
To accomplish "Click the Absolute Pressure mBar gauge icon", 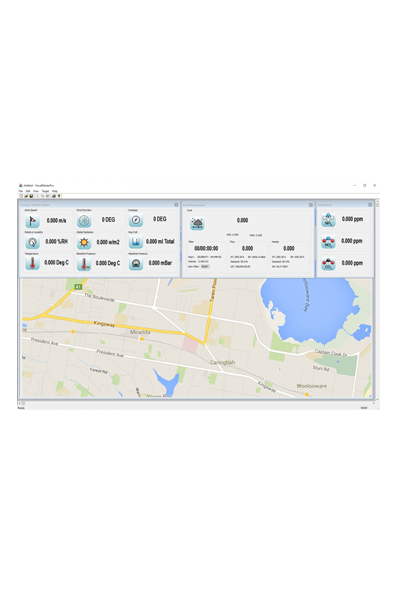I will point(136,264).
